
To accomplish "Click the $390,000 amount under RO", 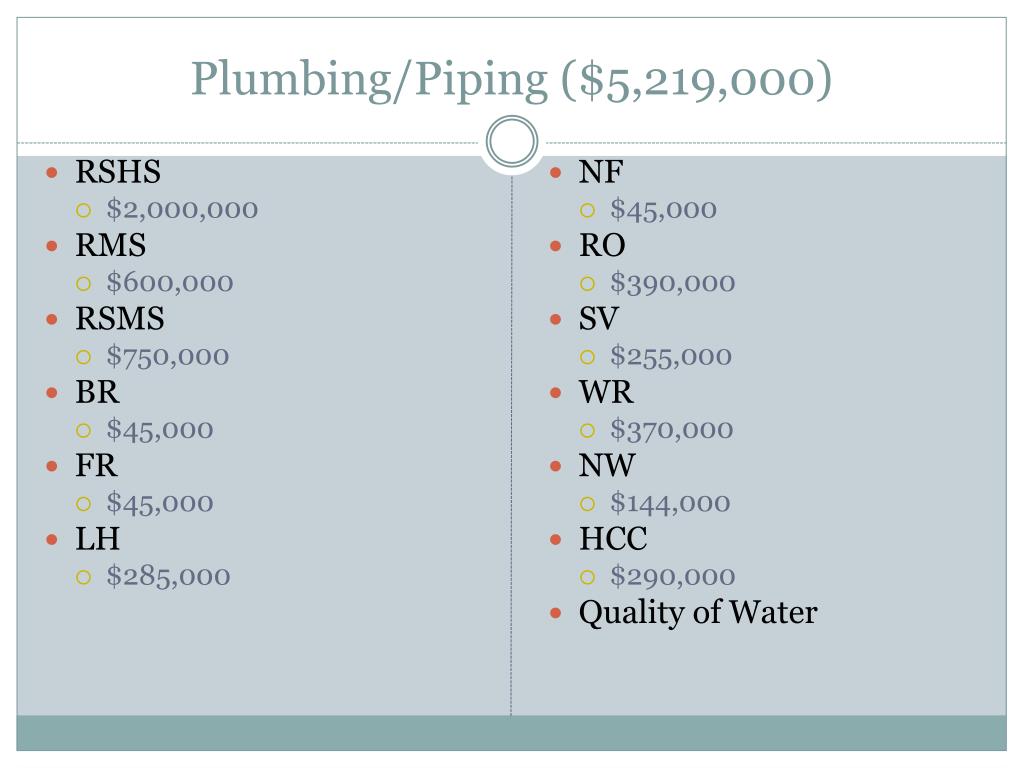I will point(673,283).
